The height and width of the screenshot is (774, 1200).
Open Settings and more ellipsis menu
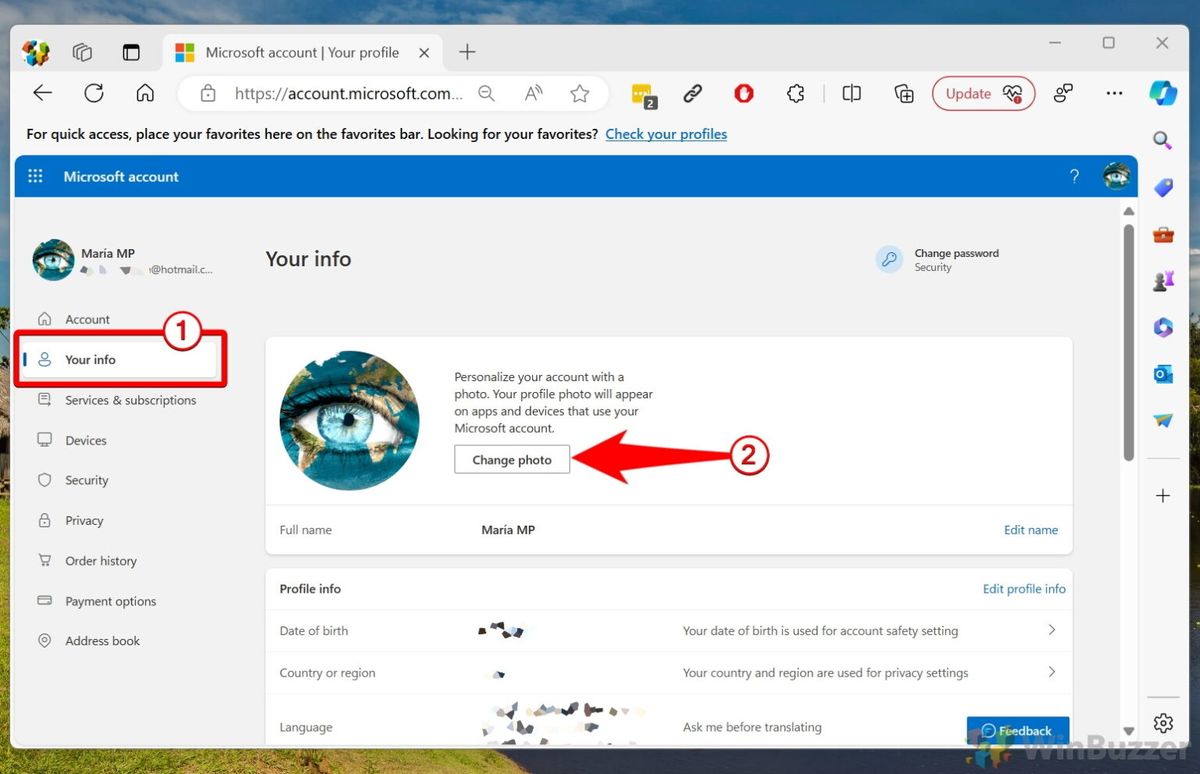1114,93
